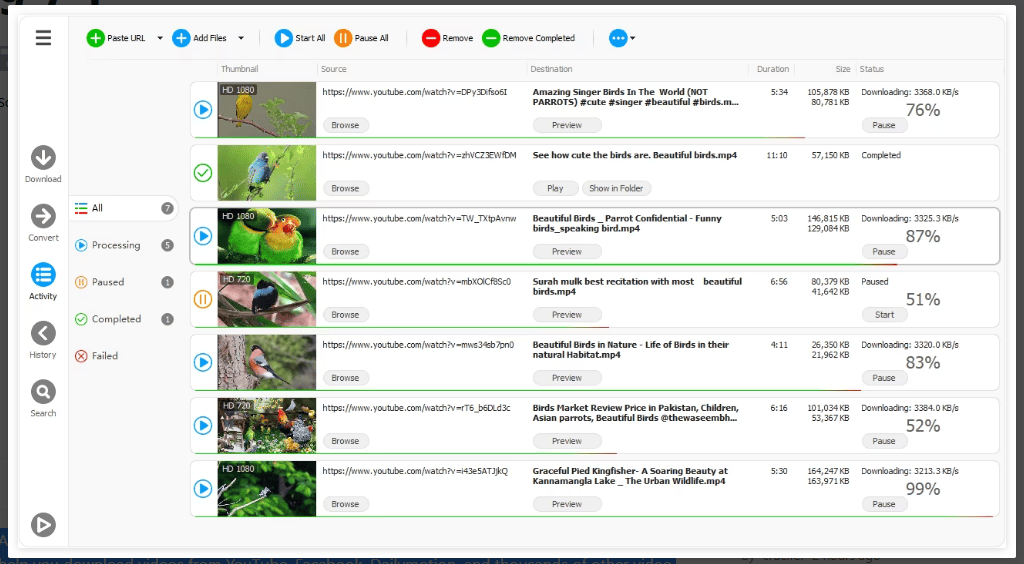Viewport: 1024px width, 564px height.
Task: Click status icon of Birds in Nature row
Action: click(203, 362)
